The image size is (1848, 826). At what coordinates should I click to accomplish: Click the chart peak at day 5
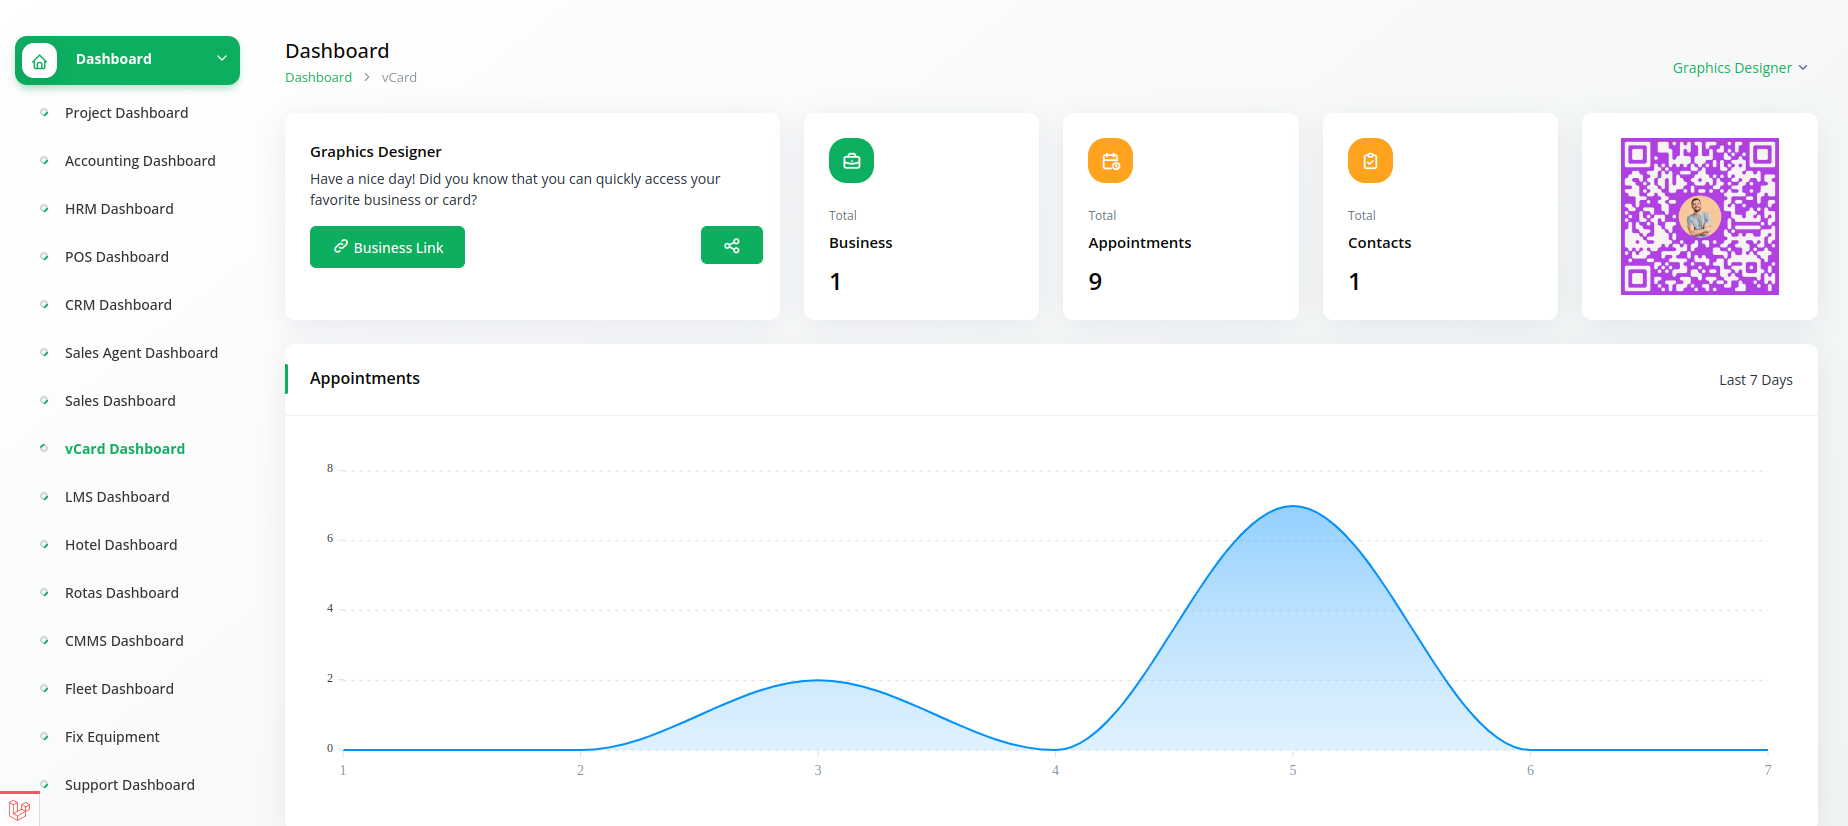click(x=1293, y=507)
